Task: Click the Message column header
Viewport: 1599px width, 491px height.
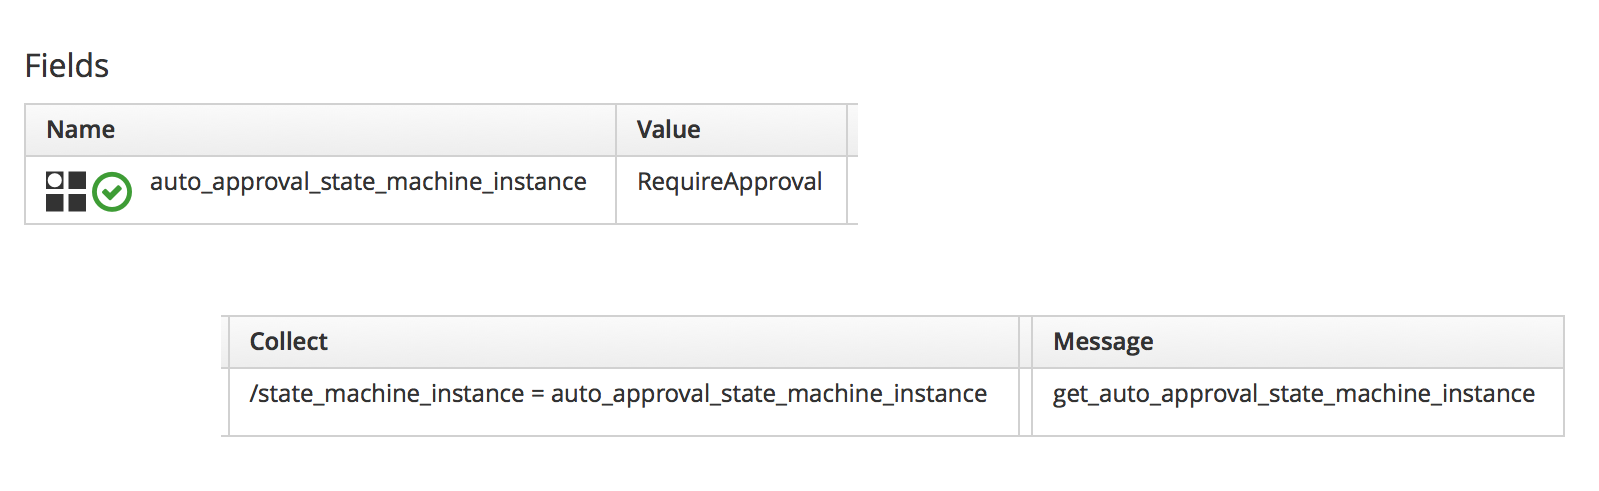Action: click(x=1103, y=342)
